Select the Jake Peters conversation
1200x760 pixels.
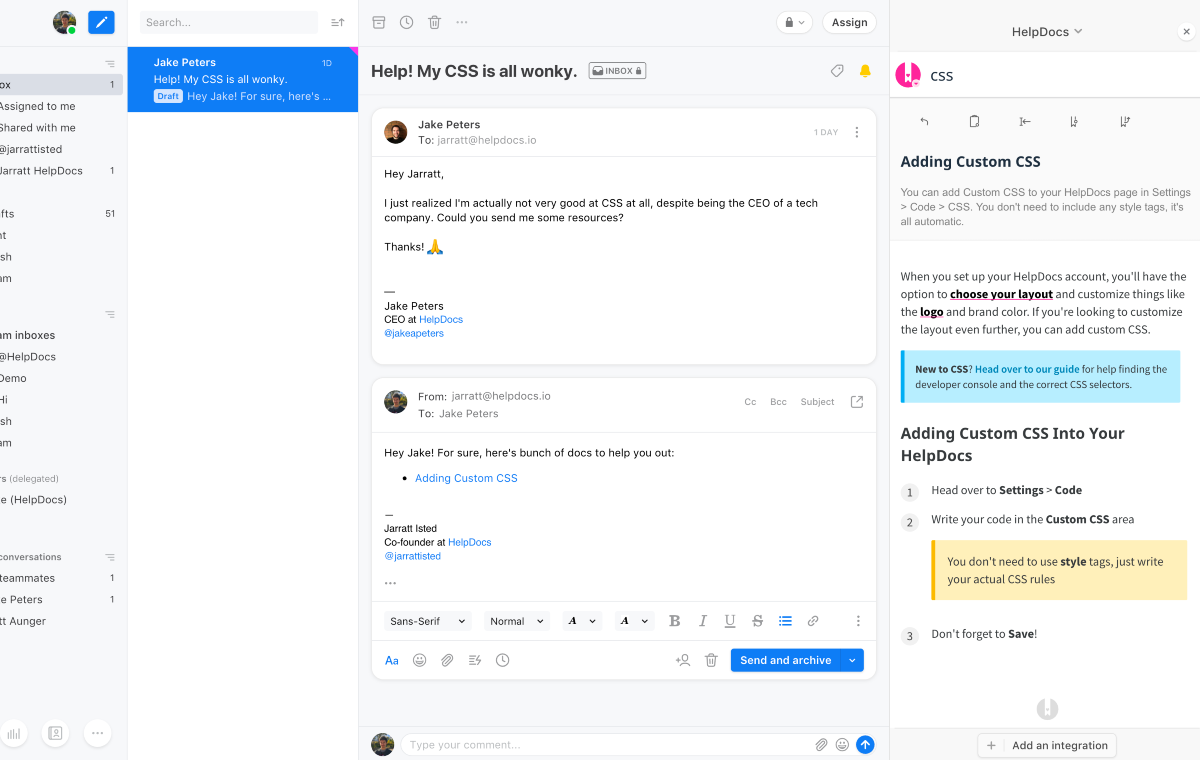click(243, 79)
